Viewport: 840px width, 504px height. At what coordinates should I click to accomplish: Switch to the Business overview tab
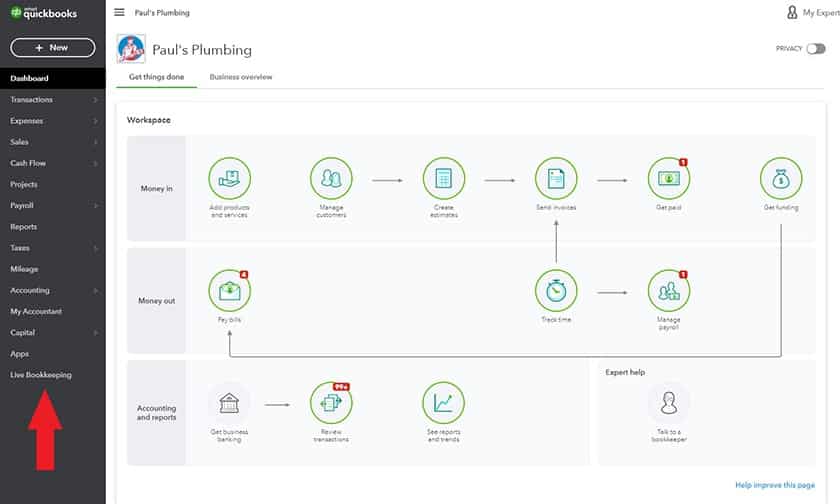[241, 77]
